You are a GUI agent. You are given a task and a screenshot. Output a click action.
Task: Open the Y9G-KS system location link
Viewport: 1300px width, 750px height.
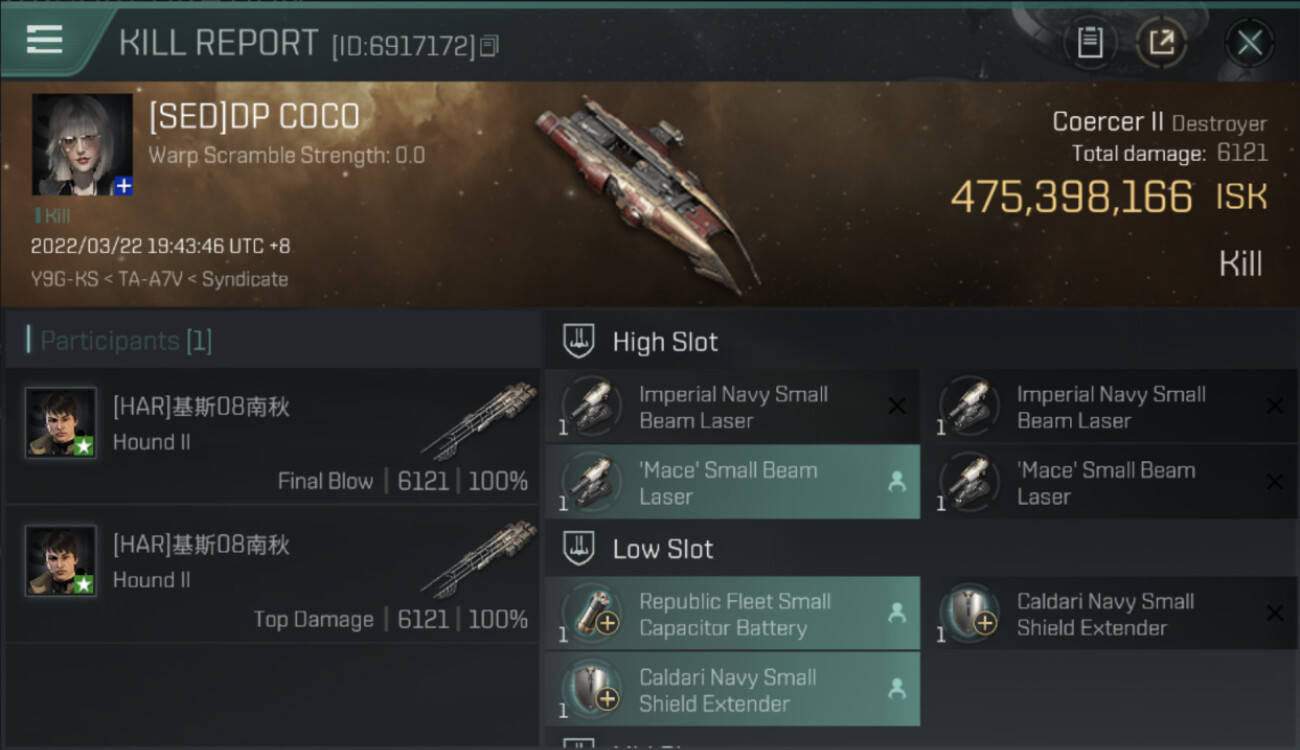pos(62,280)
